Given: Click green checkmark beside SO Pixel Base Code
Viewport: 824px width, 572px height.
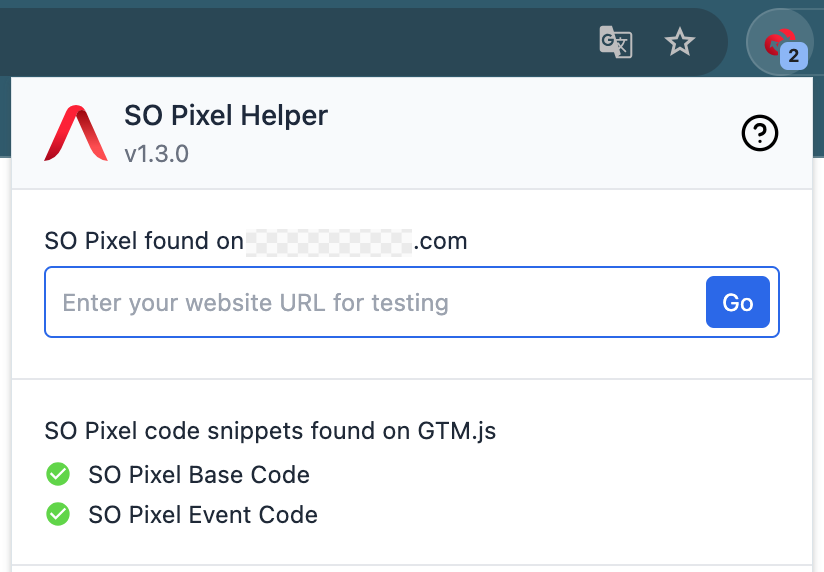Looking at the screenshot, I should (59, 474).
